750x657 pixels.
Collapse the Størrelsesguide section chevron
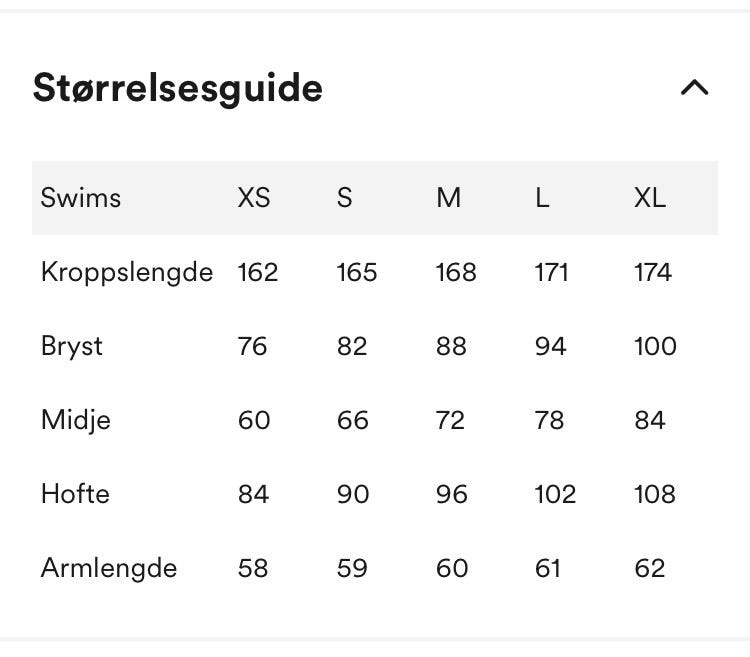click(x=694, y=88)
